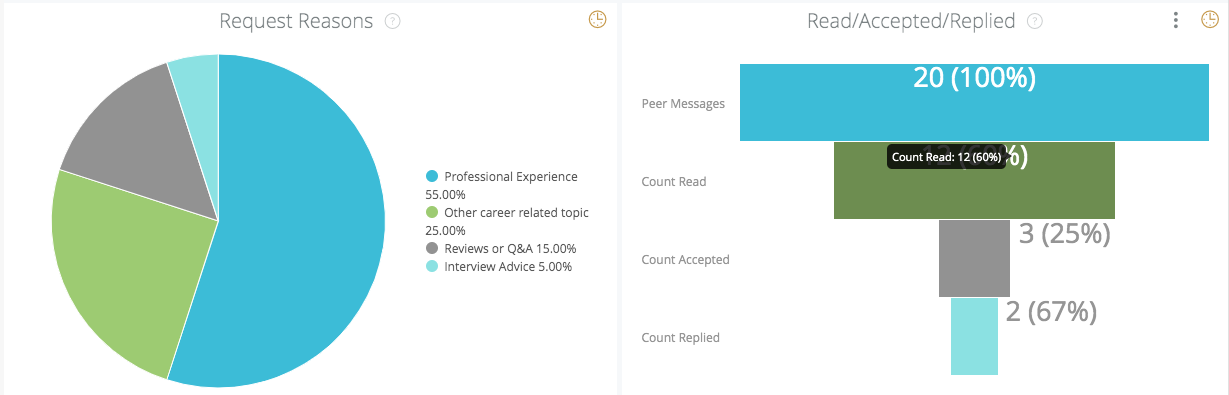This screenshot has width=1229, height=395.
Task: Toggle Professional Experience legend dot
Action: click(x=432, y=176)
